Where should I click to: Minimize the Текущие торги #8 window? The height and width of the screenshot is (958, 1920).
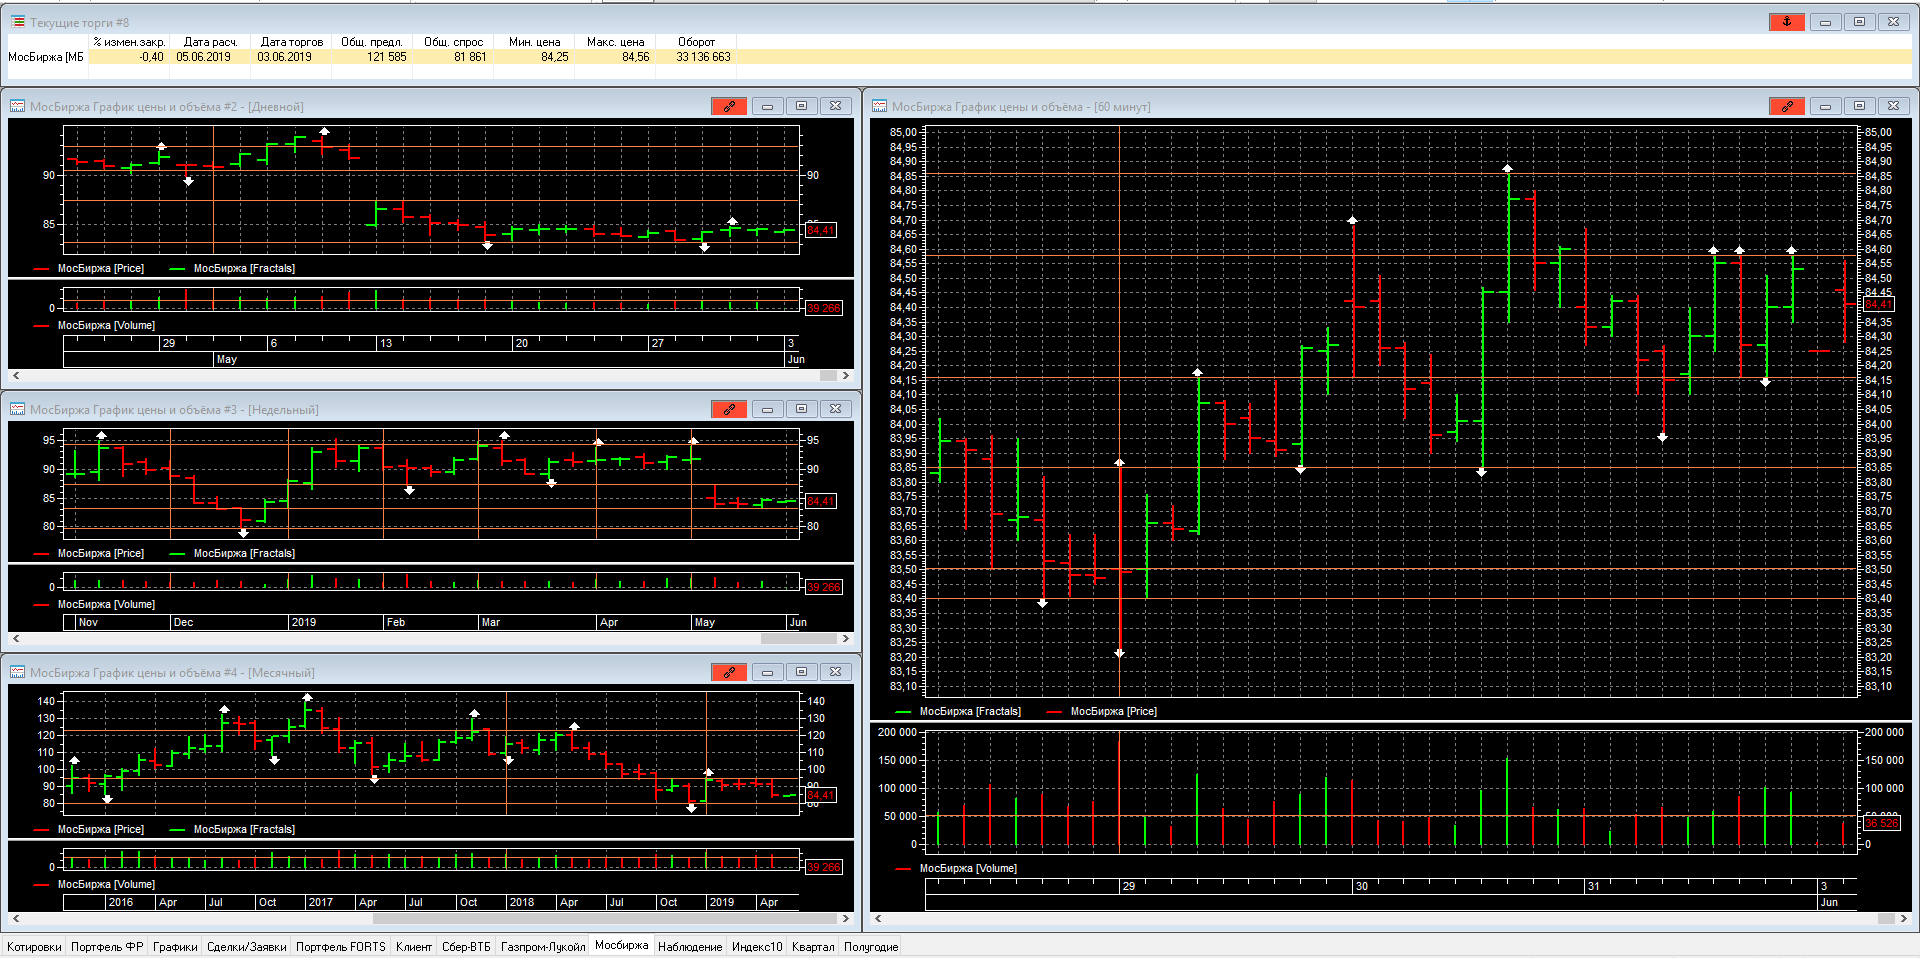(1825, 22)
